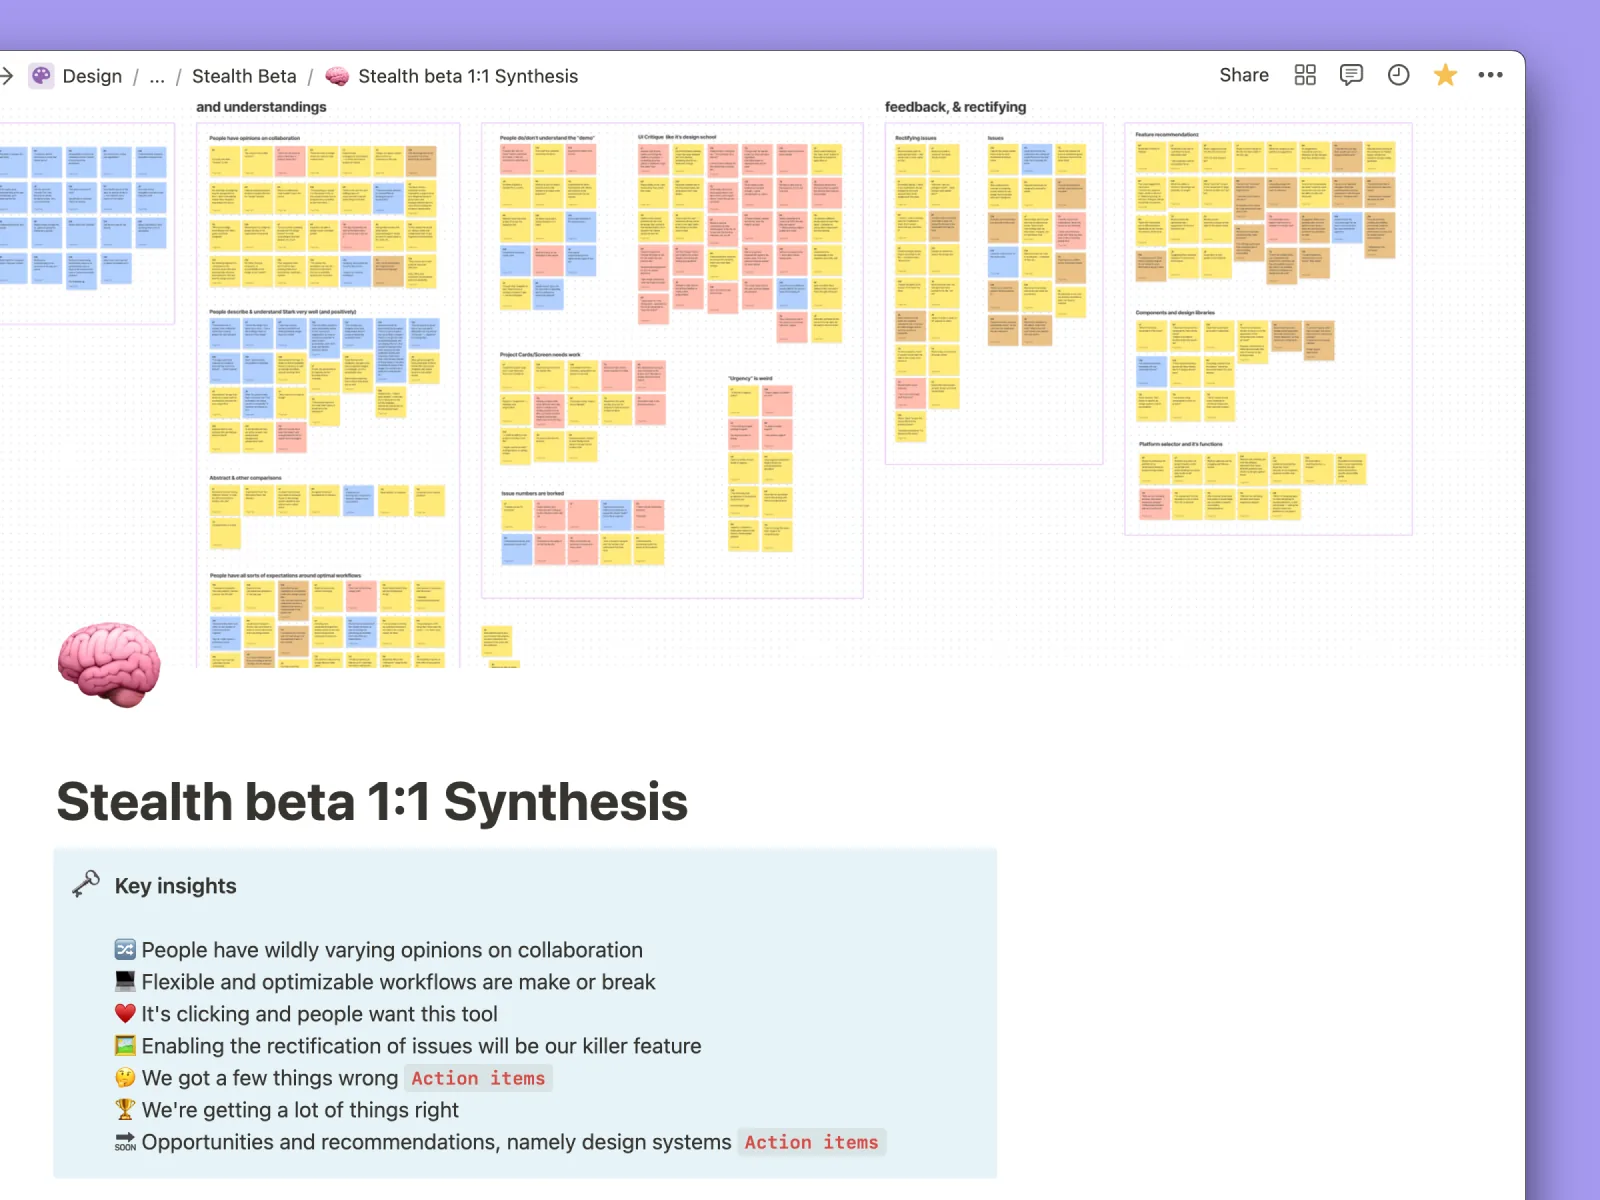This screenshot has width=1600, height=1200.
Task: Click 'It's clicking and people want this tool'
Action: [x=319, y=1014]
